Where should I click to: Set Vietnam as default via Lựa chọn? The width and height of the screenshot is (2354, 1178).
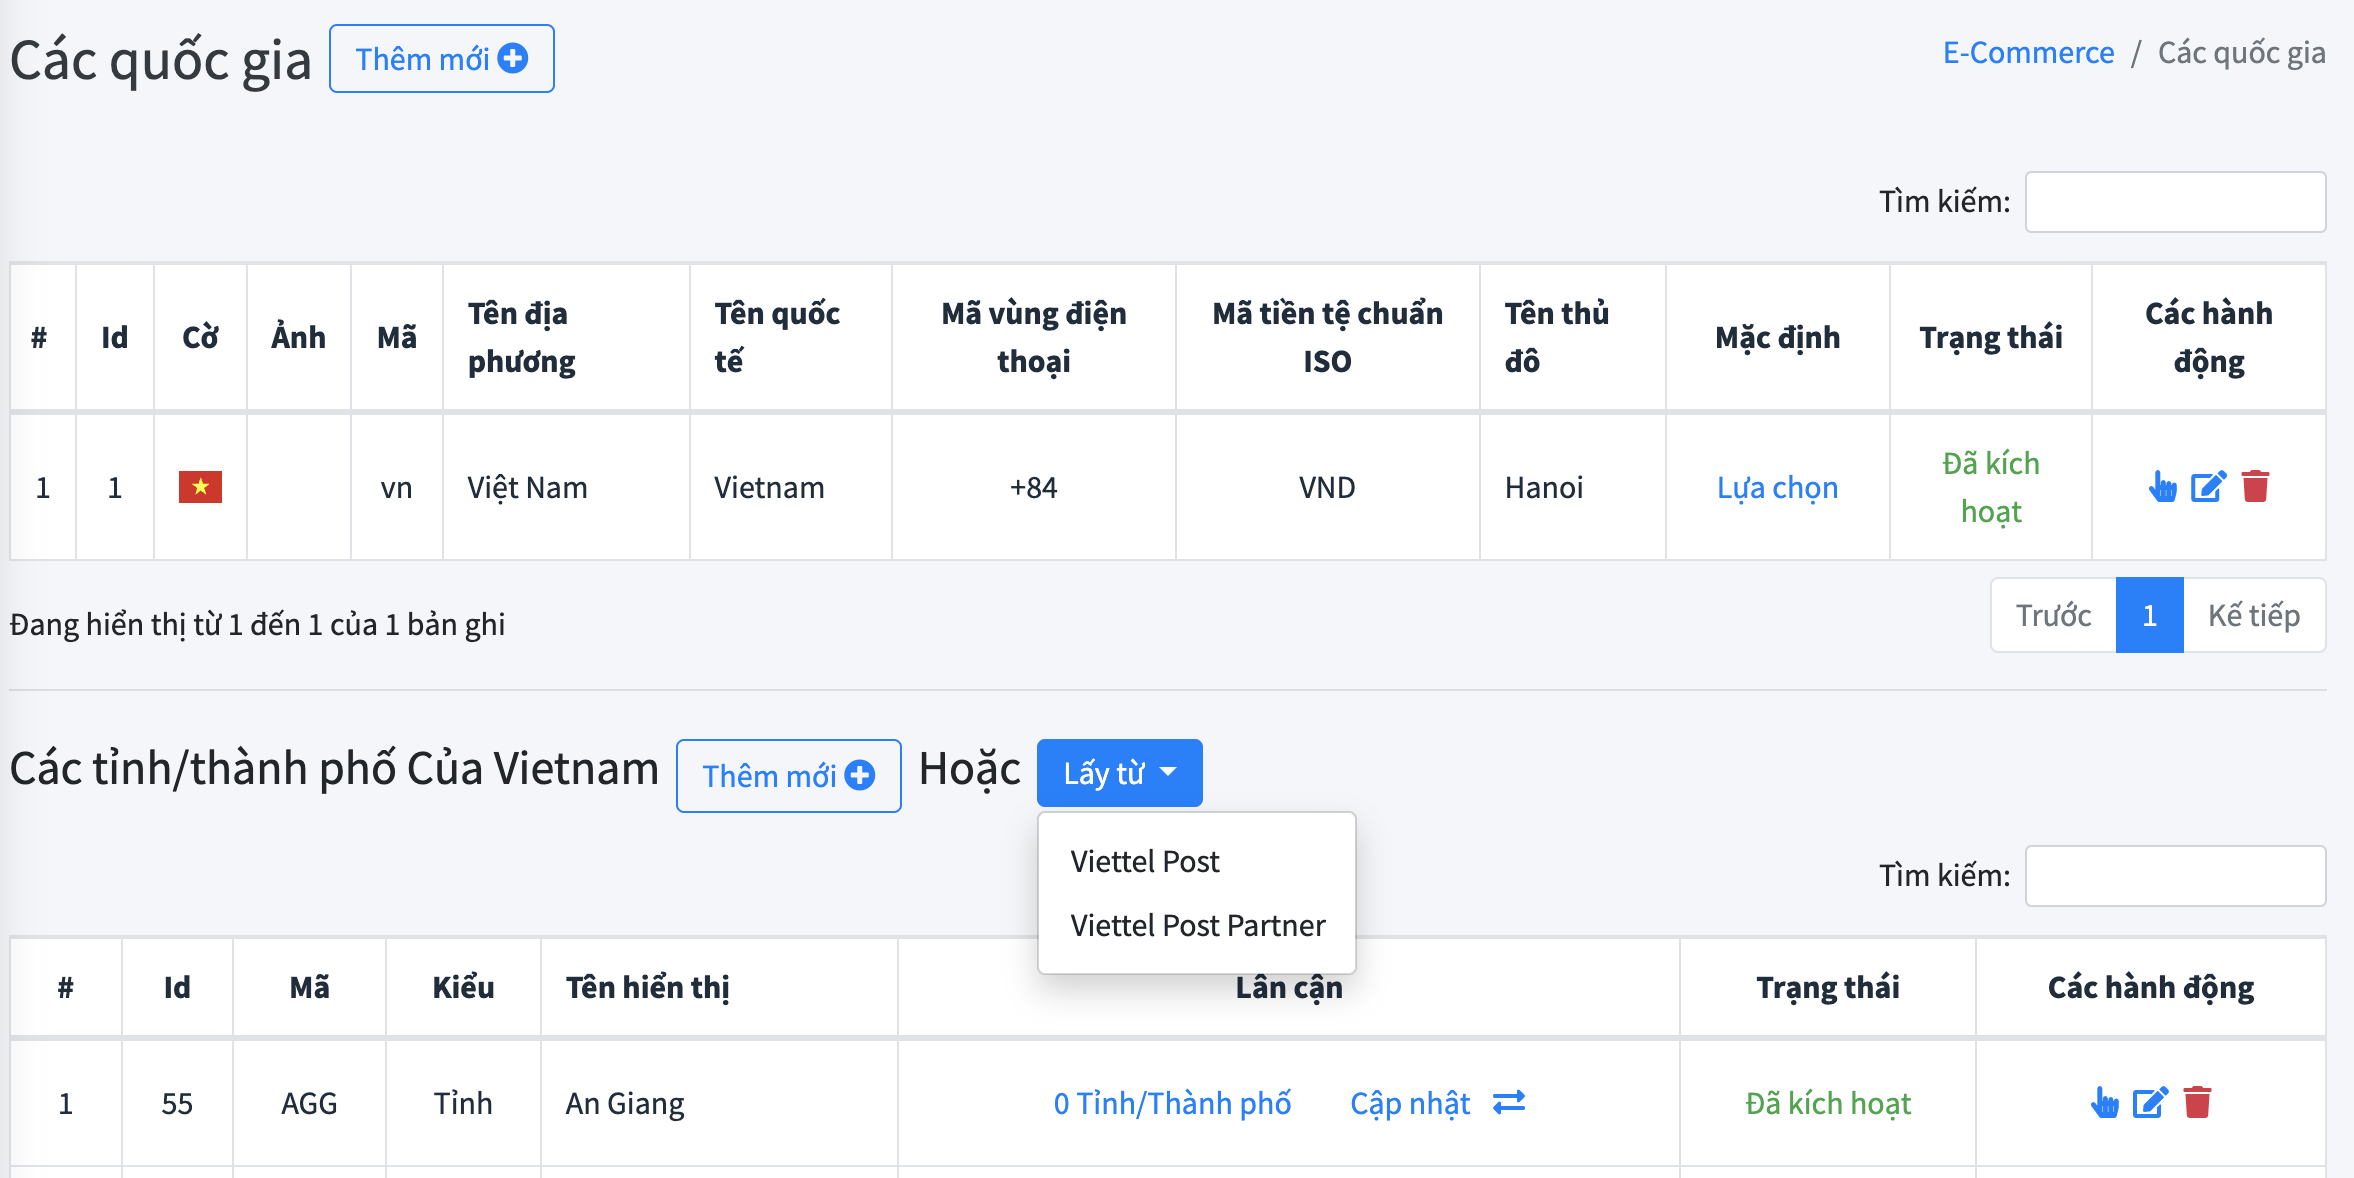pyautogui.click(x=1777, y=487)
